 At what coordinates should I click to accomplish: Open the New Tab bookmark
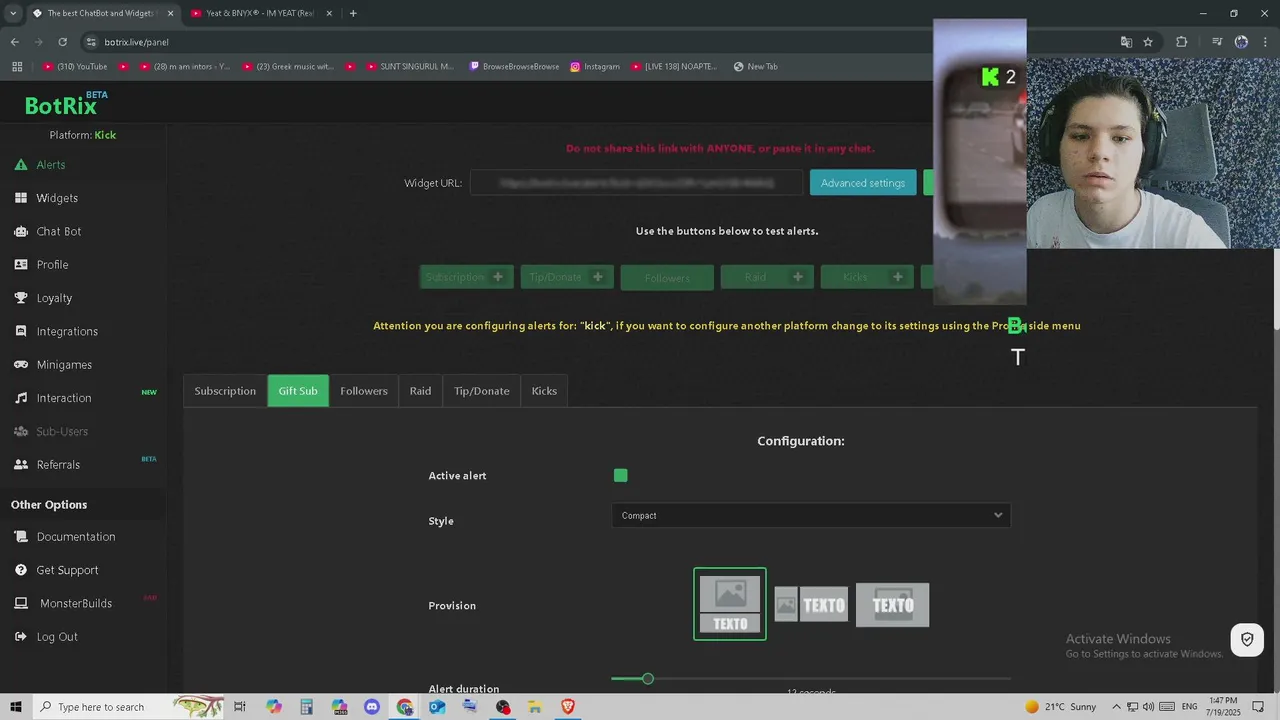(755, 67)
